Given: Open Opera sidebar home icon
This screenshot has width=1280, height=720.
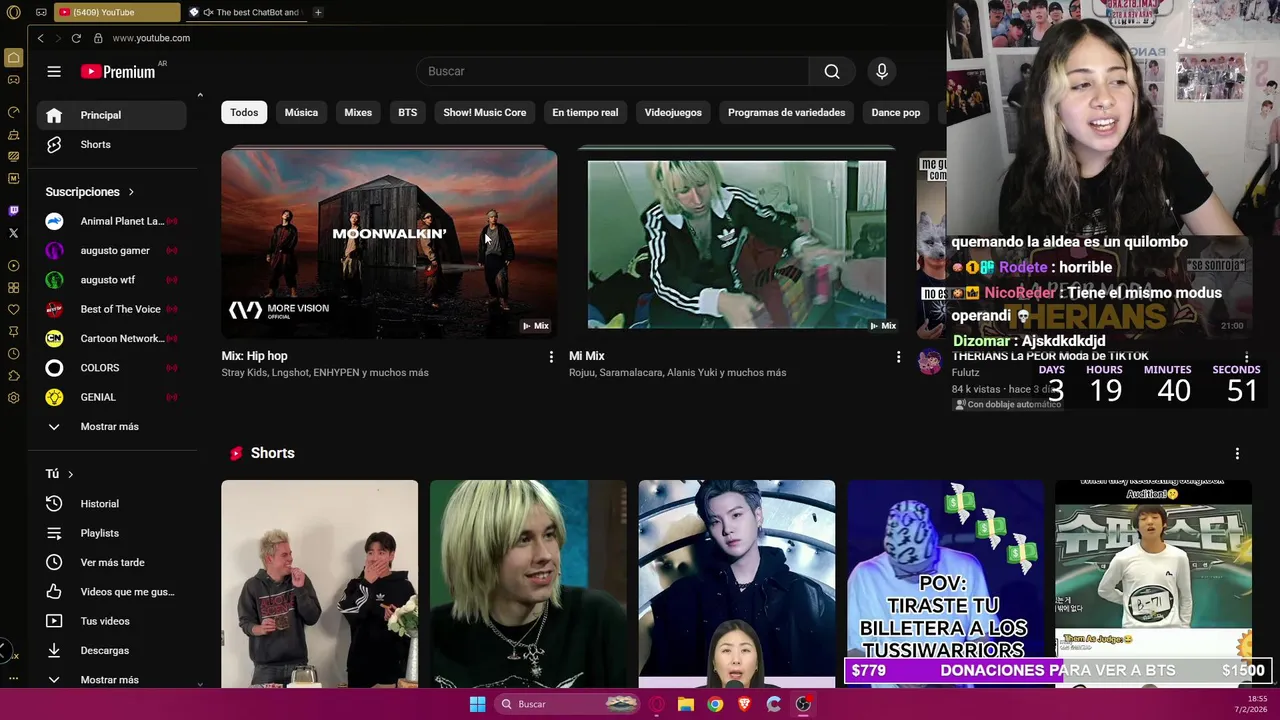Looking at the screenshot, I should click(x=13, y=58).
